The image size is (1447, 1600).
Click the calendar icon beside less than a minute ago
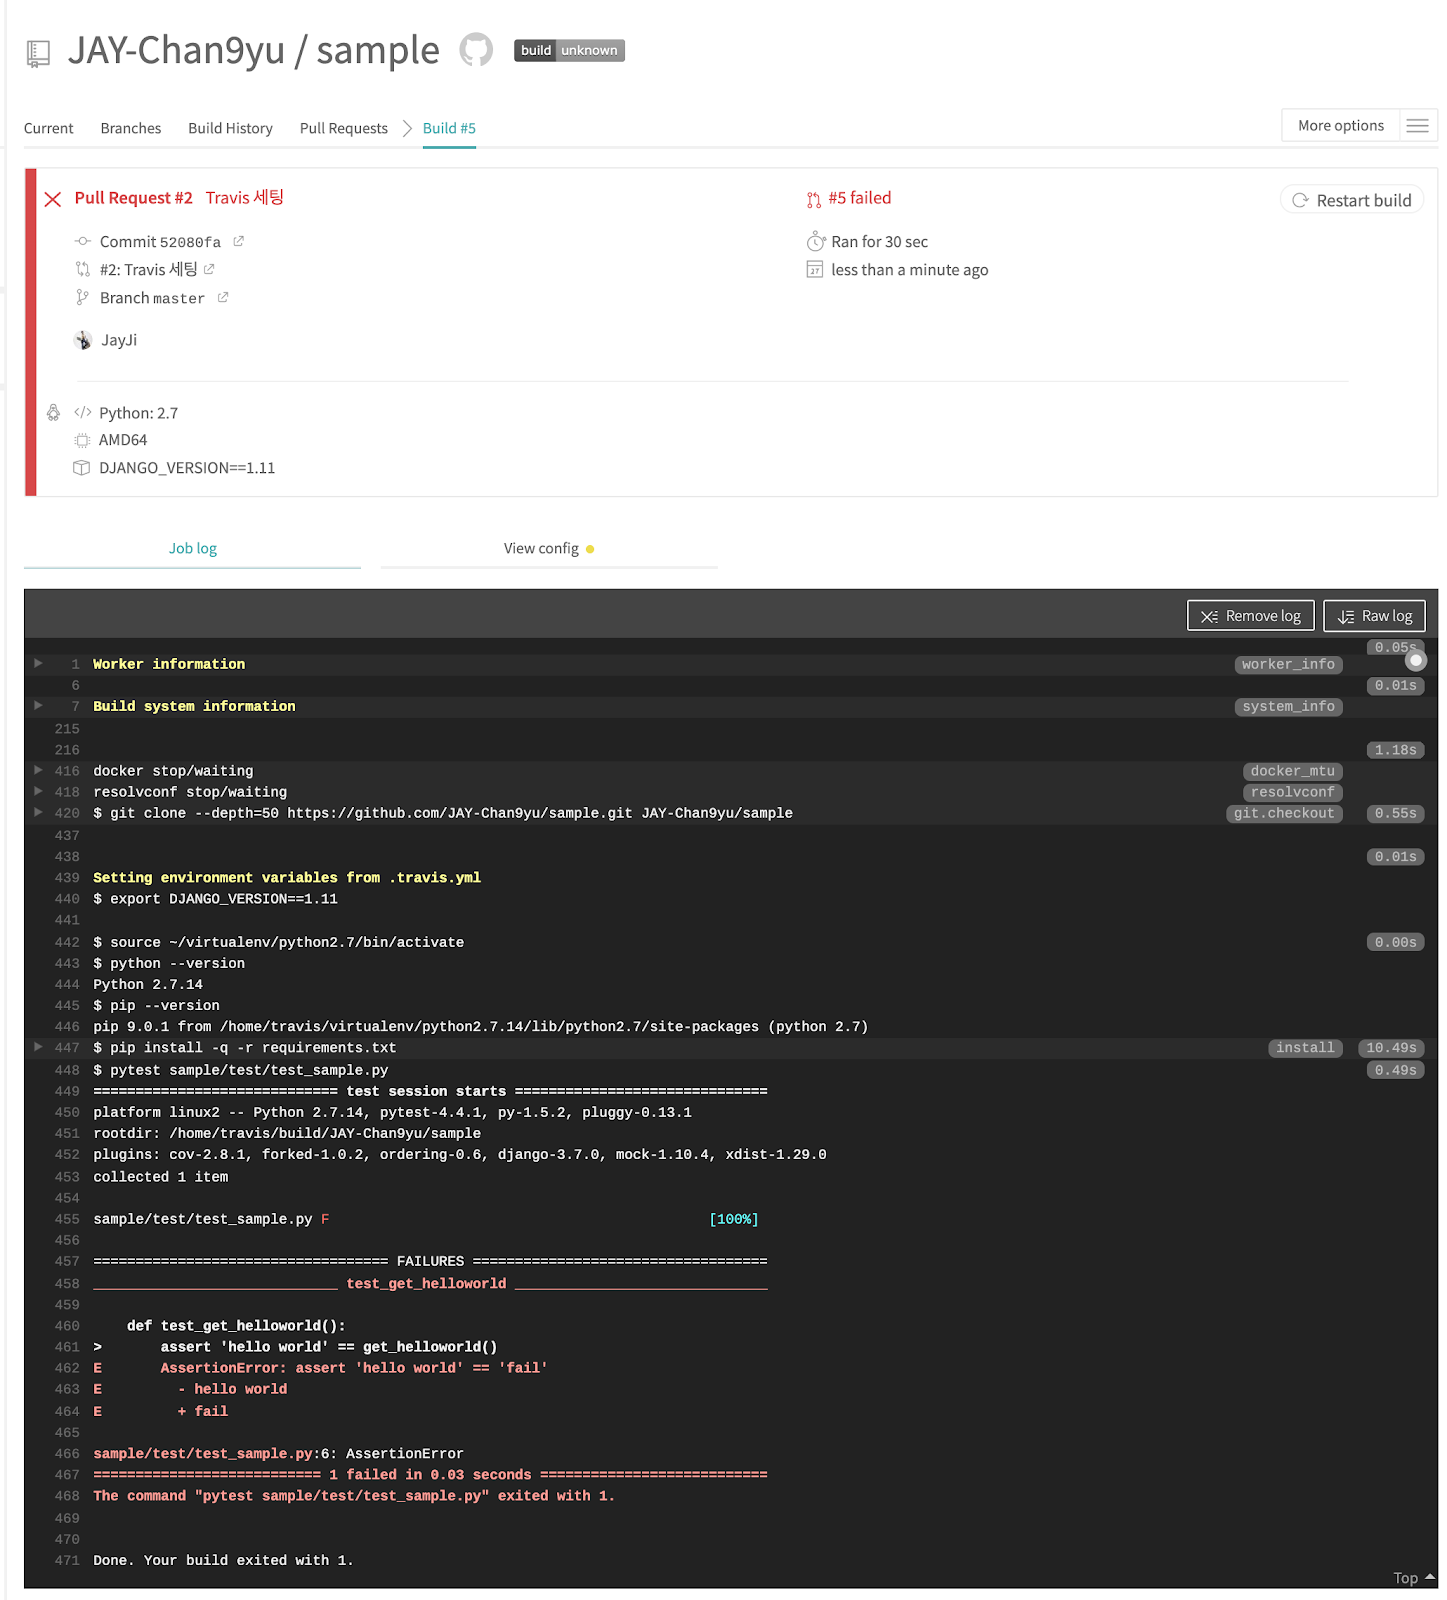[815, 269]
